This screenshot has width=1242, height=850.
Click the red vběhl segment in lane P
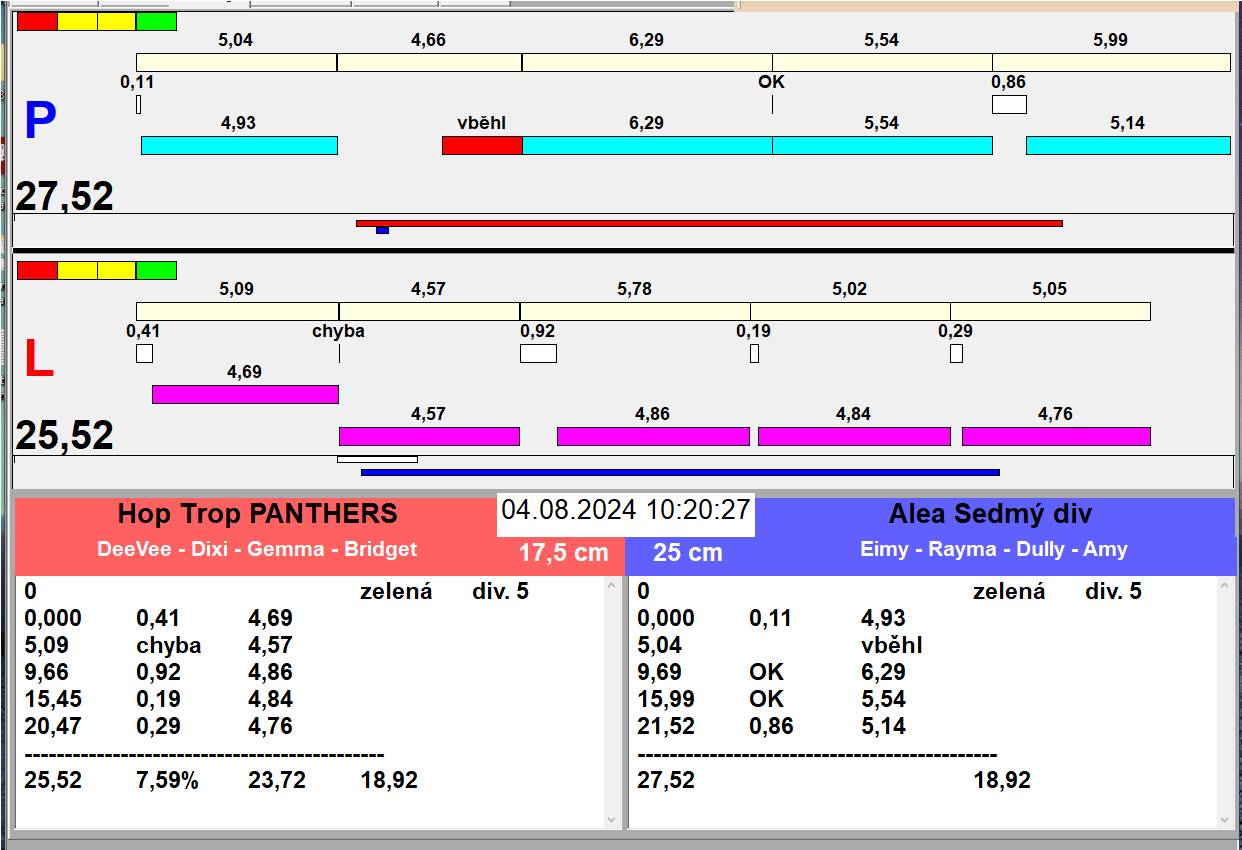482,145
